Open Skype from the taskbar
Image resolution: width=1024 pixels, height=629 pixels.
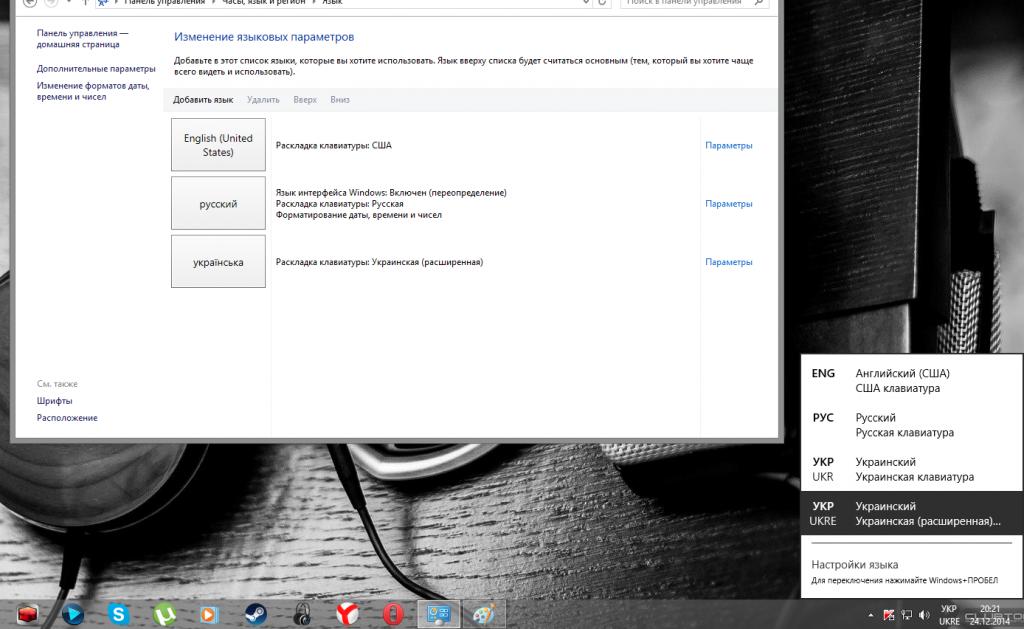119,614
